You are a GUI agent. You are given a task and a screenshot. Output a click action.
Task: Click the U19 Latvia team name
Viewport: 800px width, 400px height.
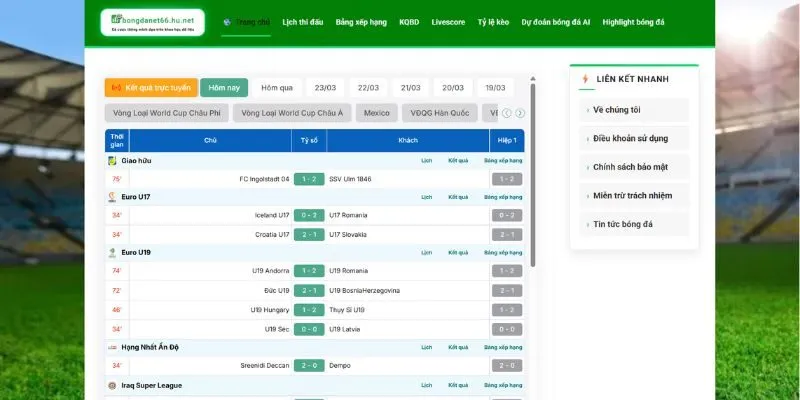click(344, 329)
